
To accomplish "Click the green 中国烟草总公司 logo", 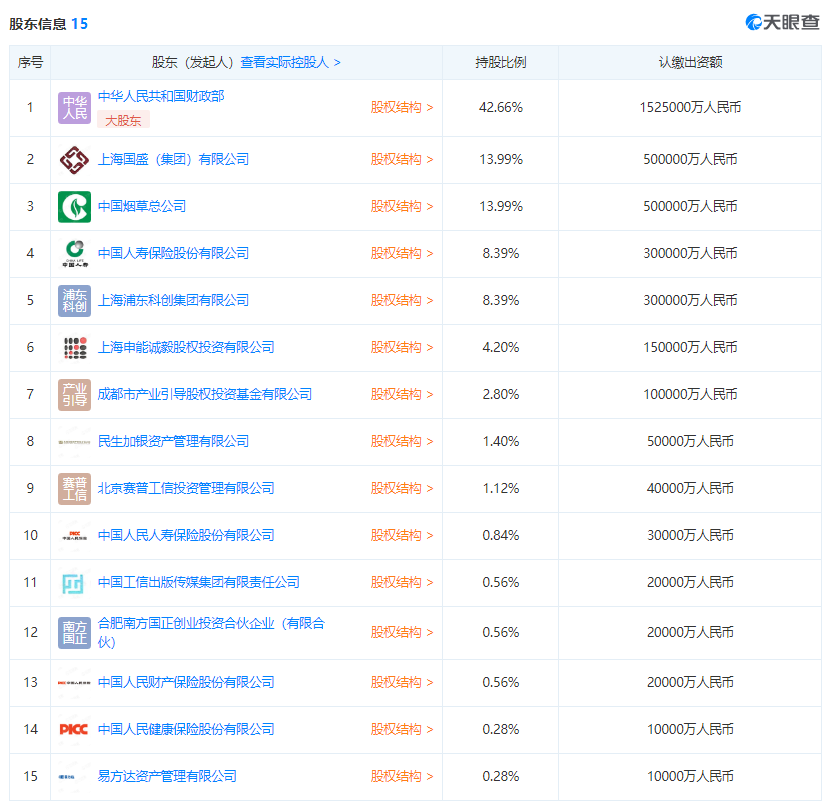I will coord(75,207).
